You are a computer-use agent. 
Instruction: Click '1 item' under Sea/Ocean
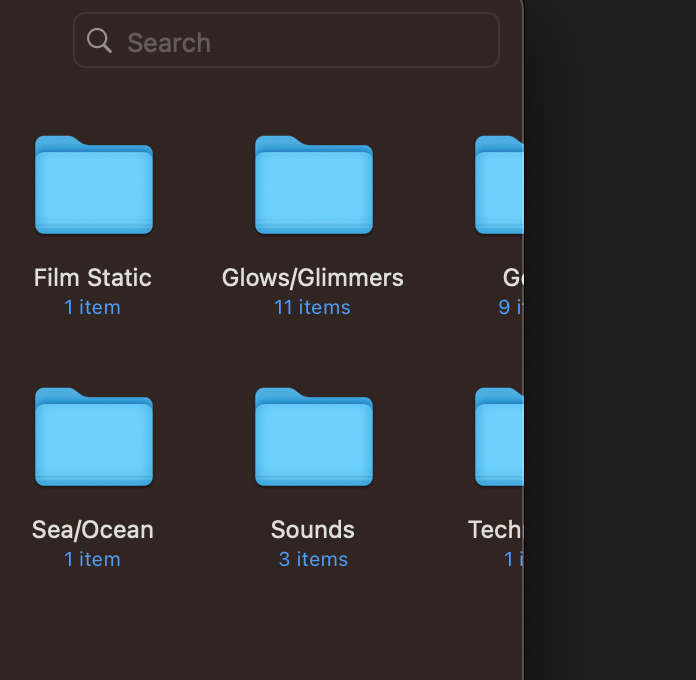92,559
